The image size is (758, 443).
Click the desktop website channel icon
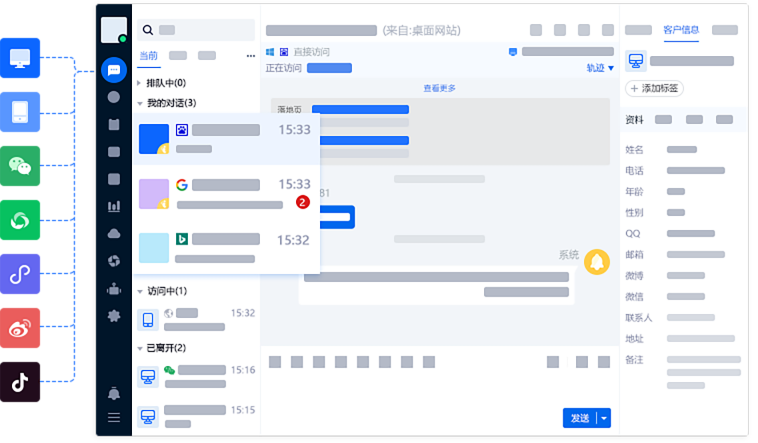tap(20, 58)
